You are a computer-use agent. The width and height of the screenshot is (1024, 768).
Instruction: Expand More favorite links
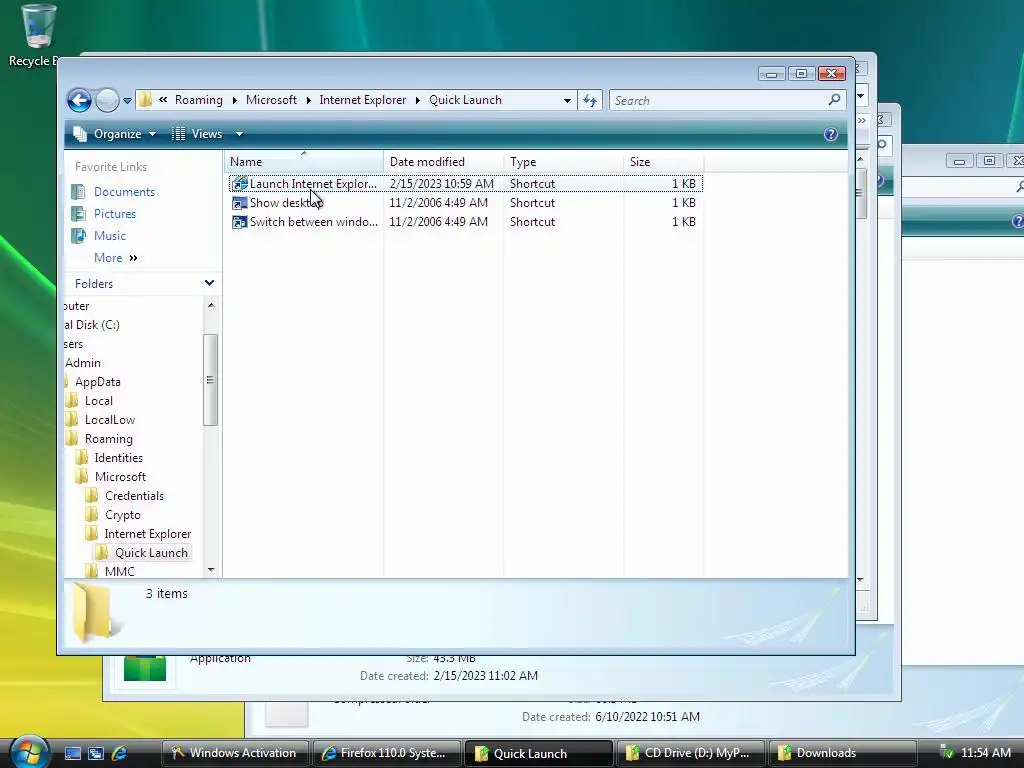(116, 258)
